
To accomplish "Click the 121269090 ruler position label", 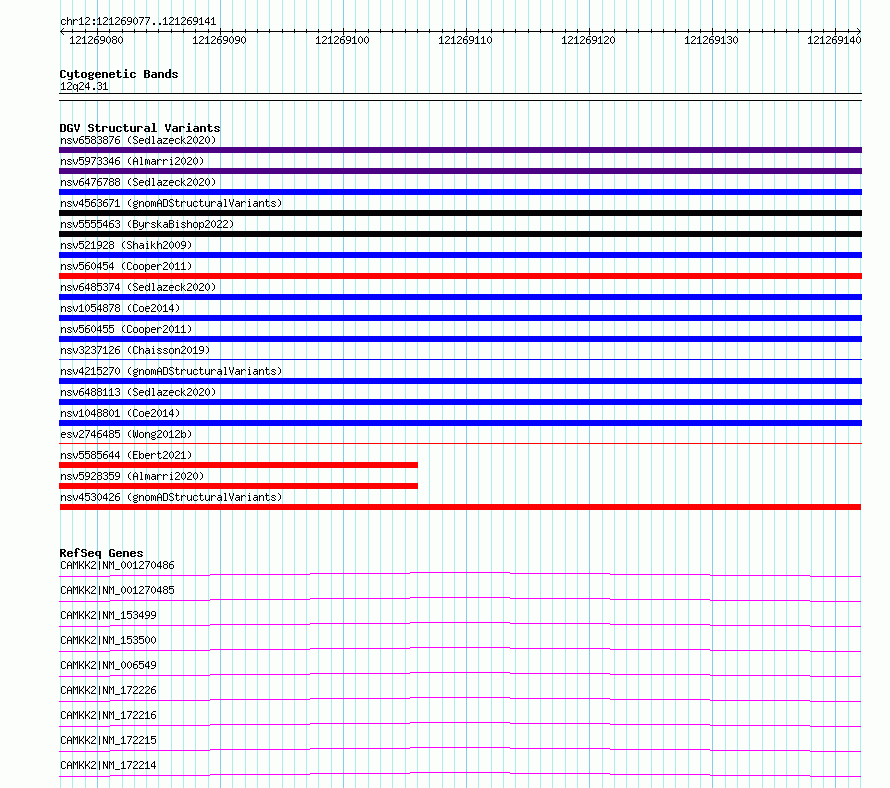I will [219, 40].
